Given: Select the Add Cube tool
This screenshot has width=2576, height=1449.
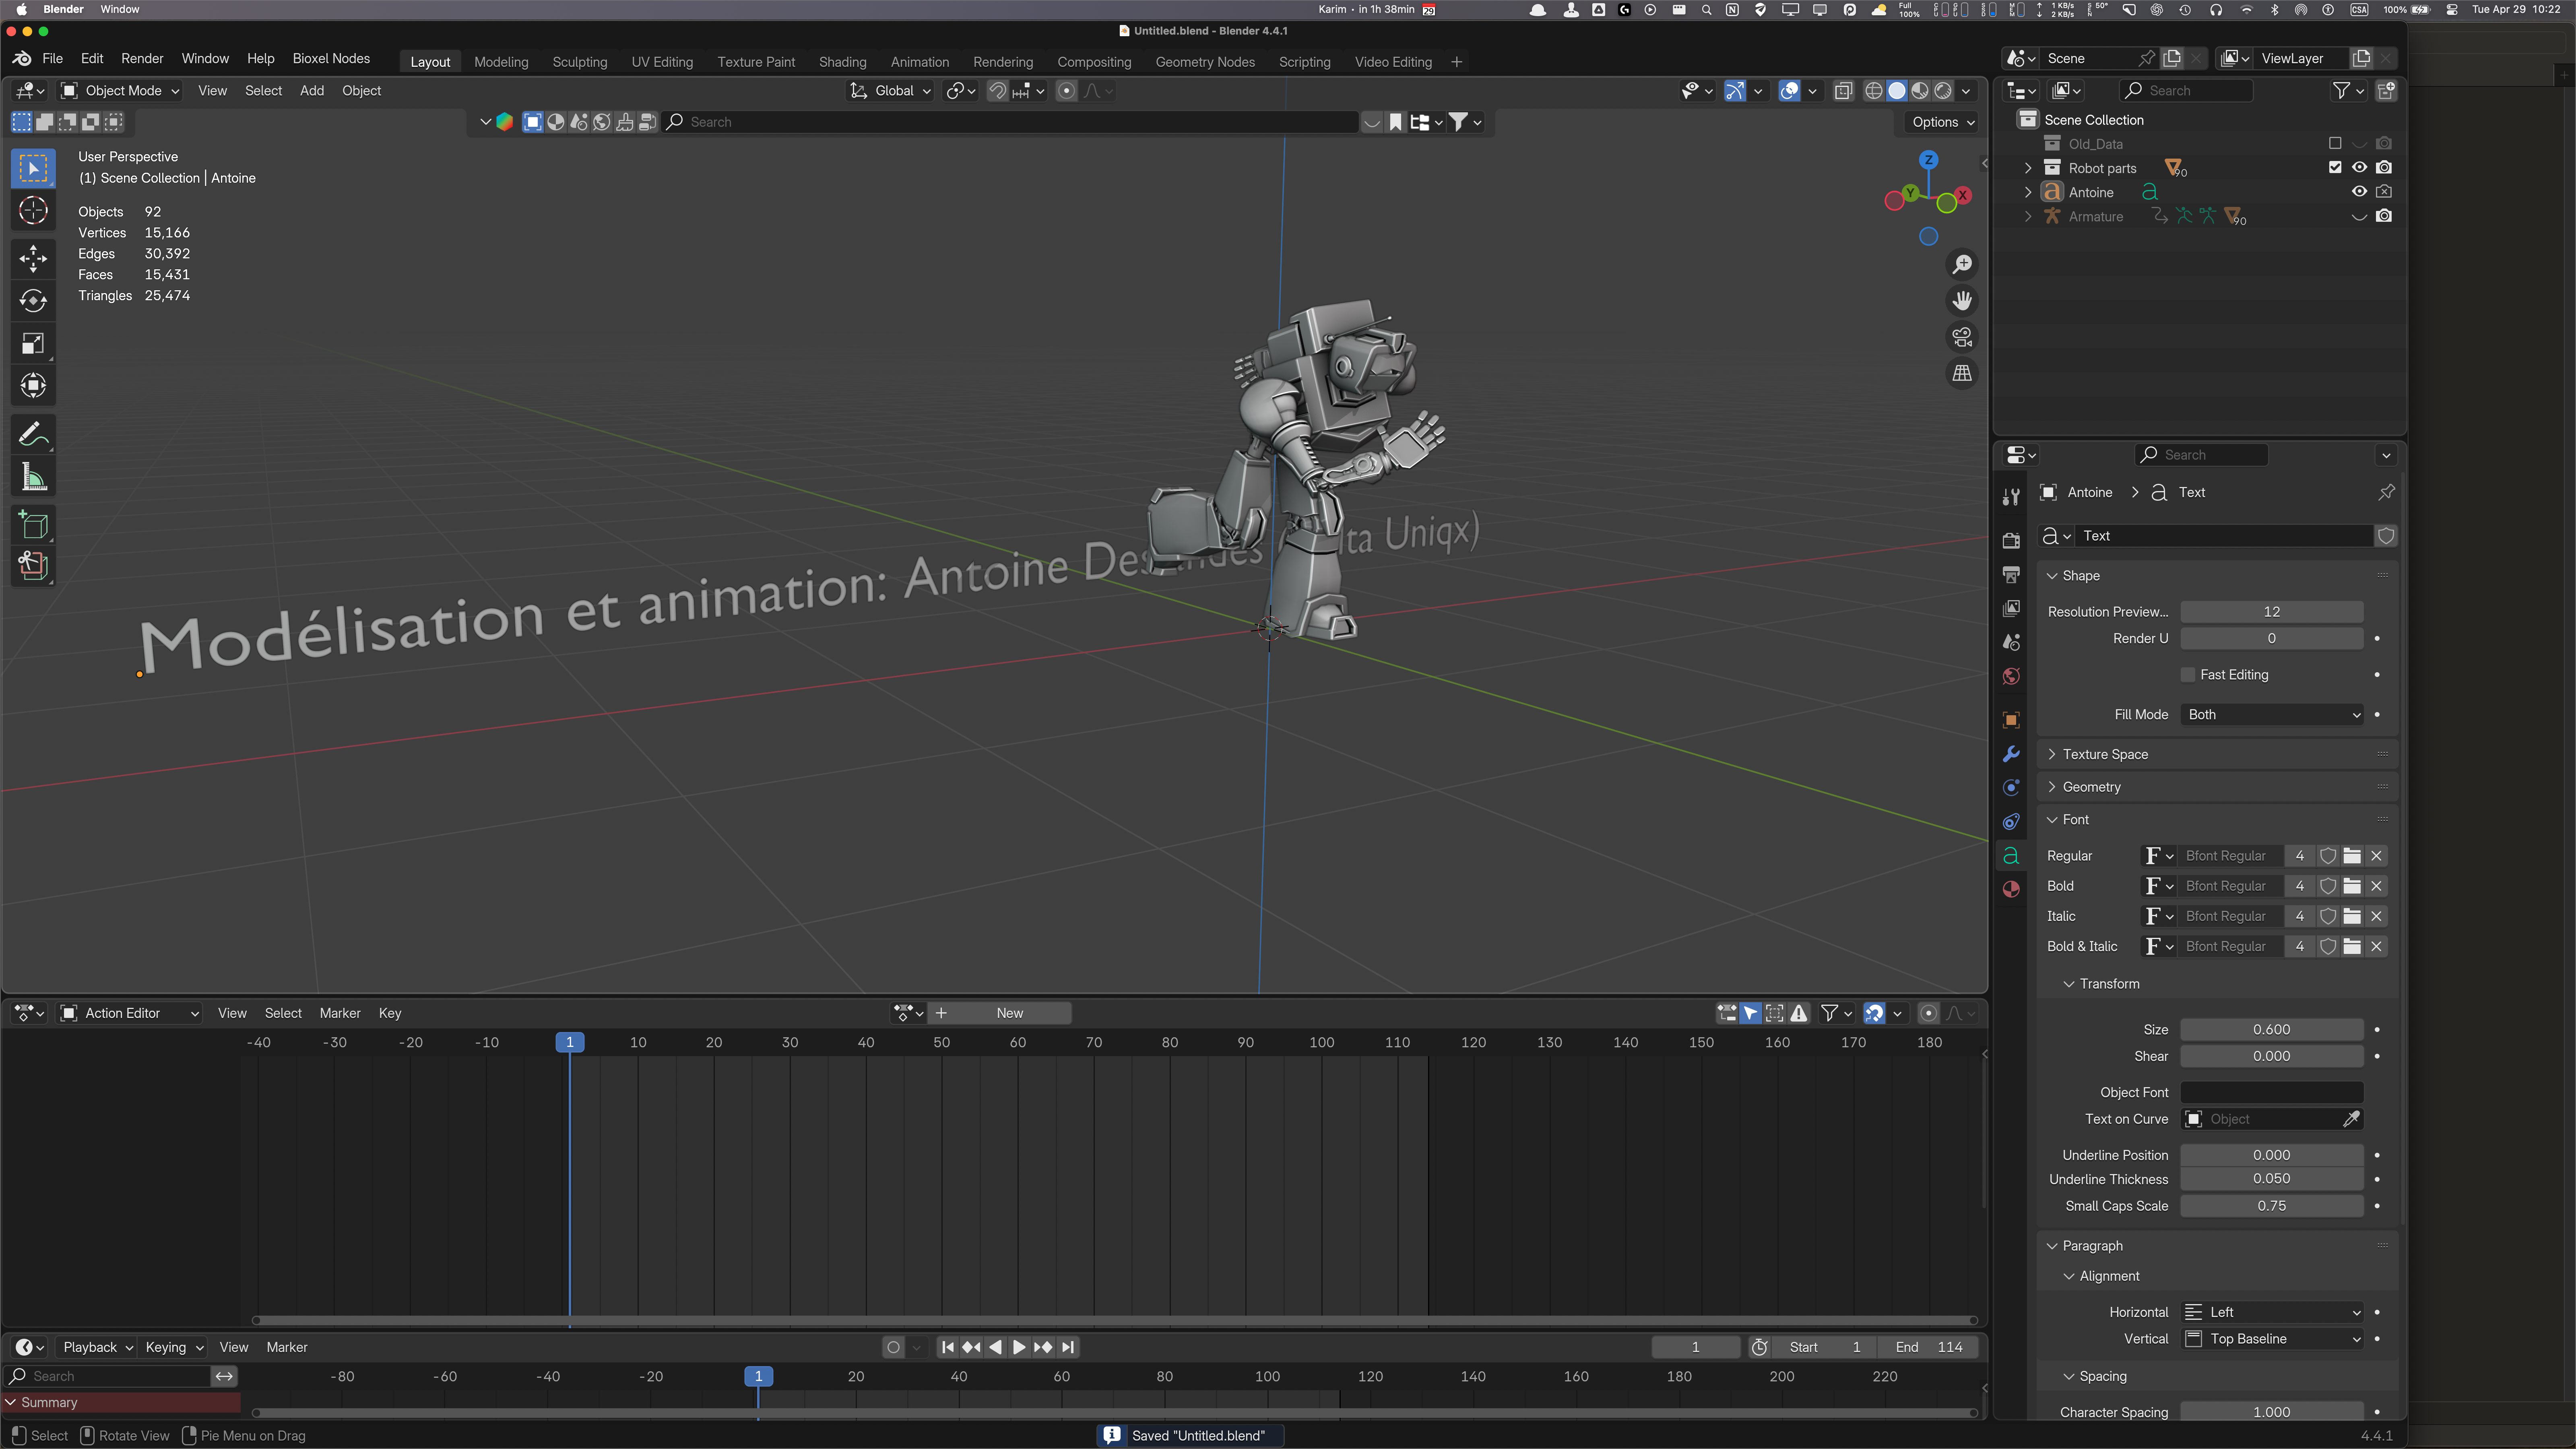Looking at the screenshot, I should pyautogui.click(x=33, y=525).
